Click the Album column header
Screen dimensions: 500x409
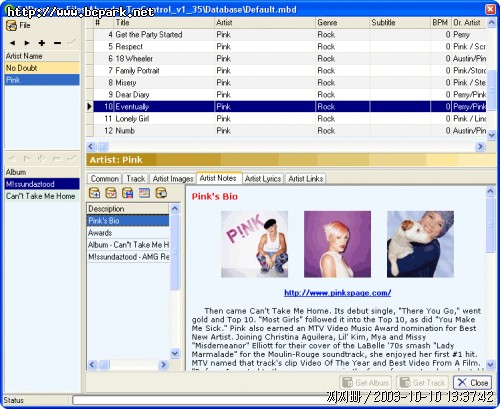pos(42,172)
